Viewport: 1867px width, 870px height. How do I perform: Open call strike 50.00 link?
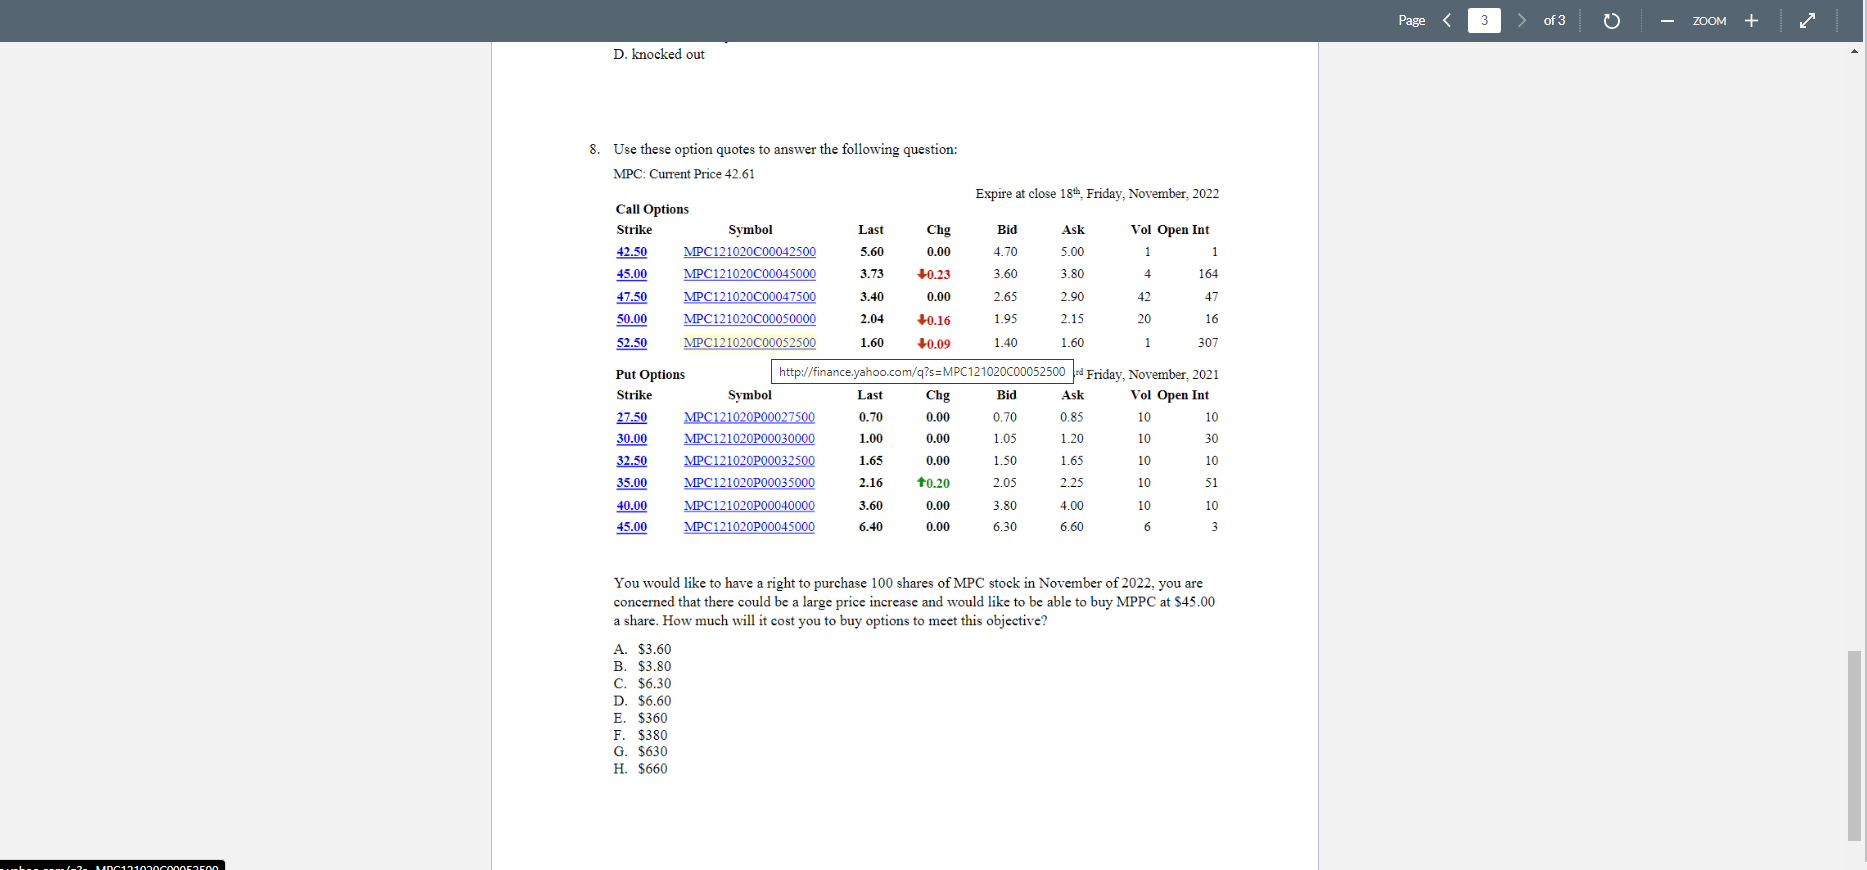(631, 319)
